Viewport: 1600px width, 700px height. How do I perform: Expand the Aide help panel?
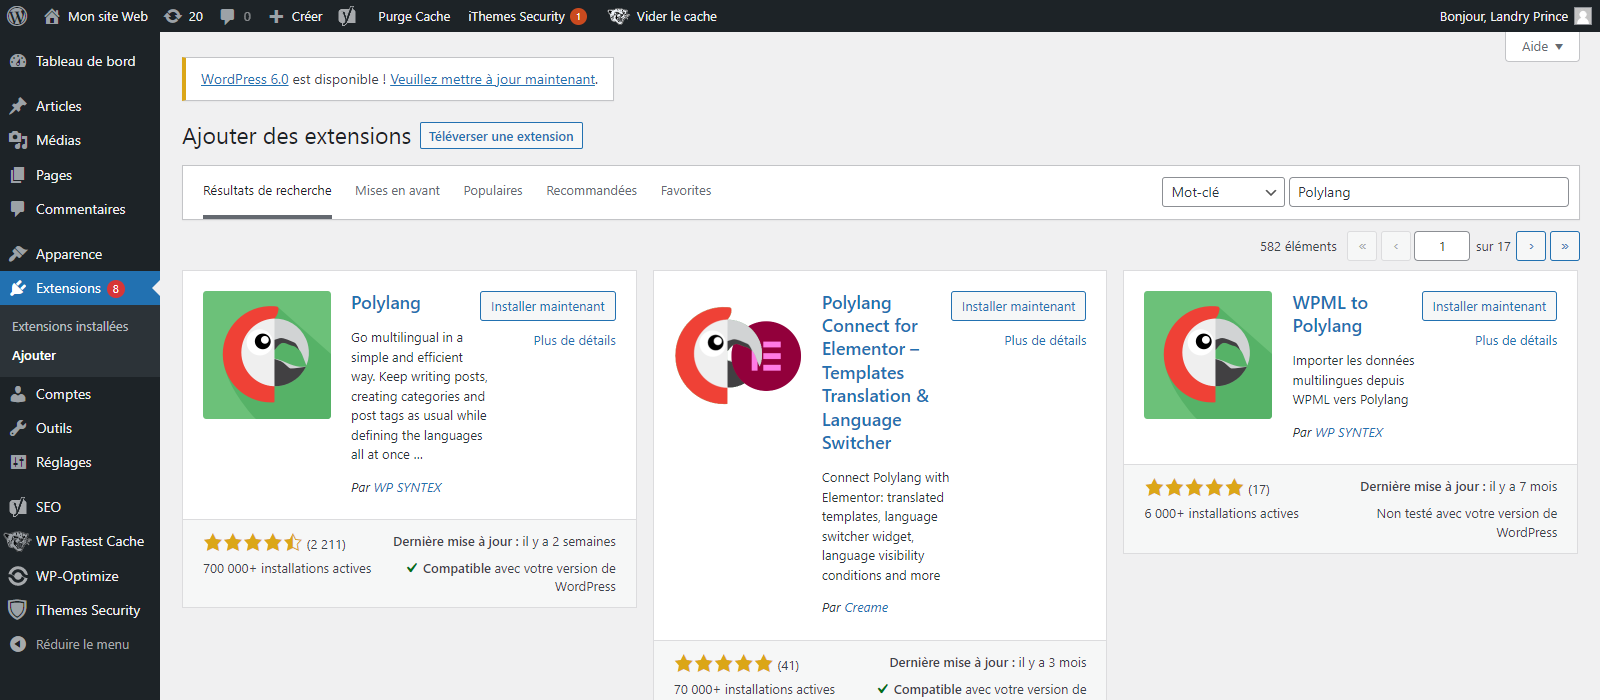click(1542, 46)
